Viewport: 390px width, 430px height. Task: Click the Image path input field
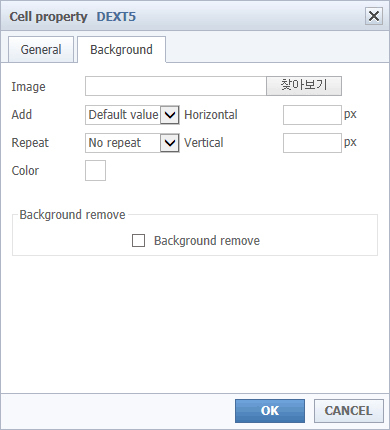[x=176, y=86]
